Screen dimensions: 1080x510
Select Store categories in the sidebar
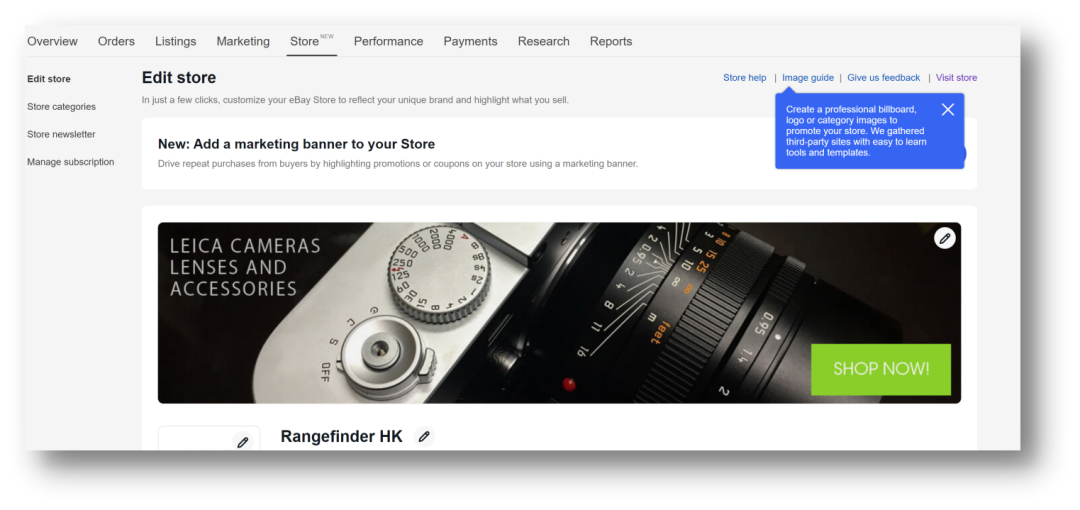(x=61, y=107)
